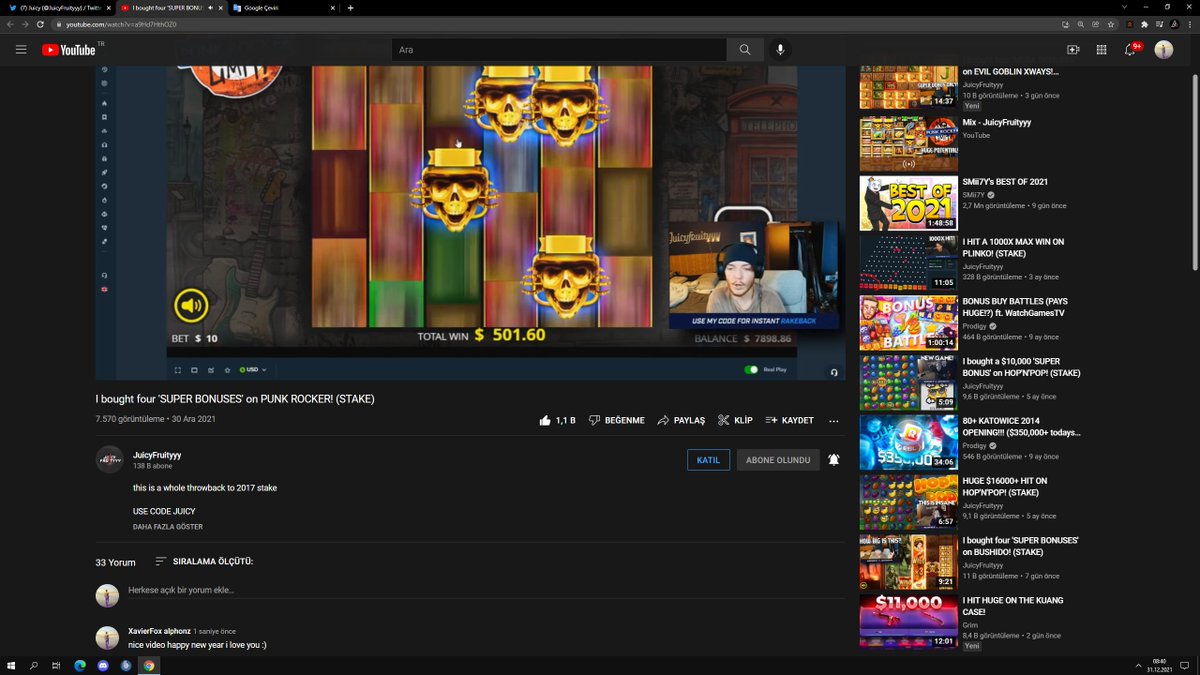This screenshot has width=1200, height=675.
Task: Start voice search with the microphone
Action: point(781,49)
